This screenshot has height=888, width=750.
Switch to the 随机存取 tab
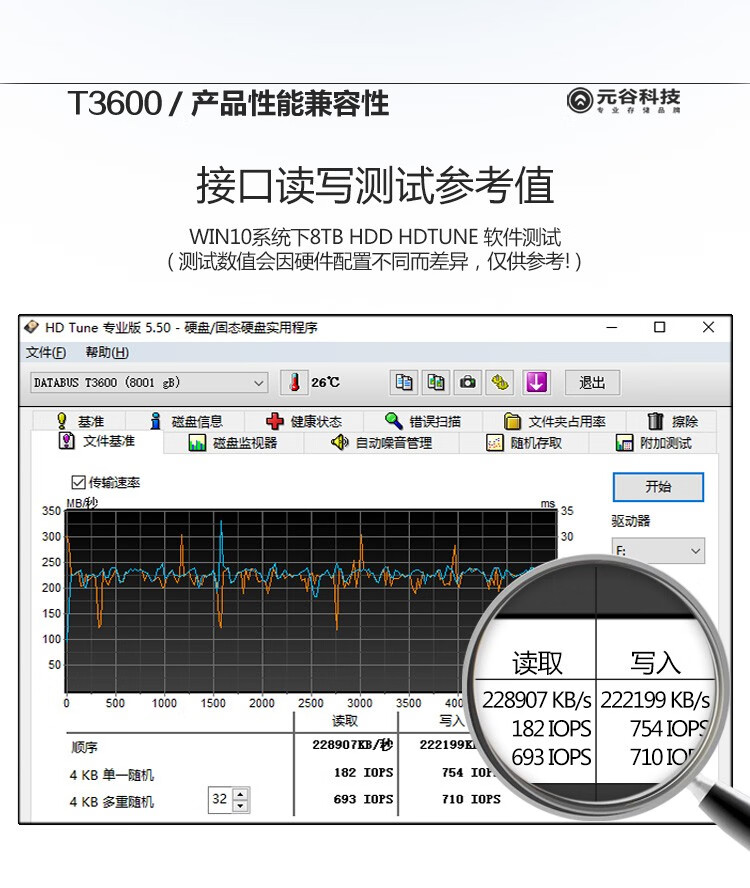tap(525, 443)
